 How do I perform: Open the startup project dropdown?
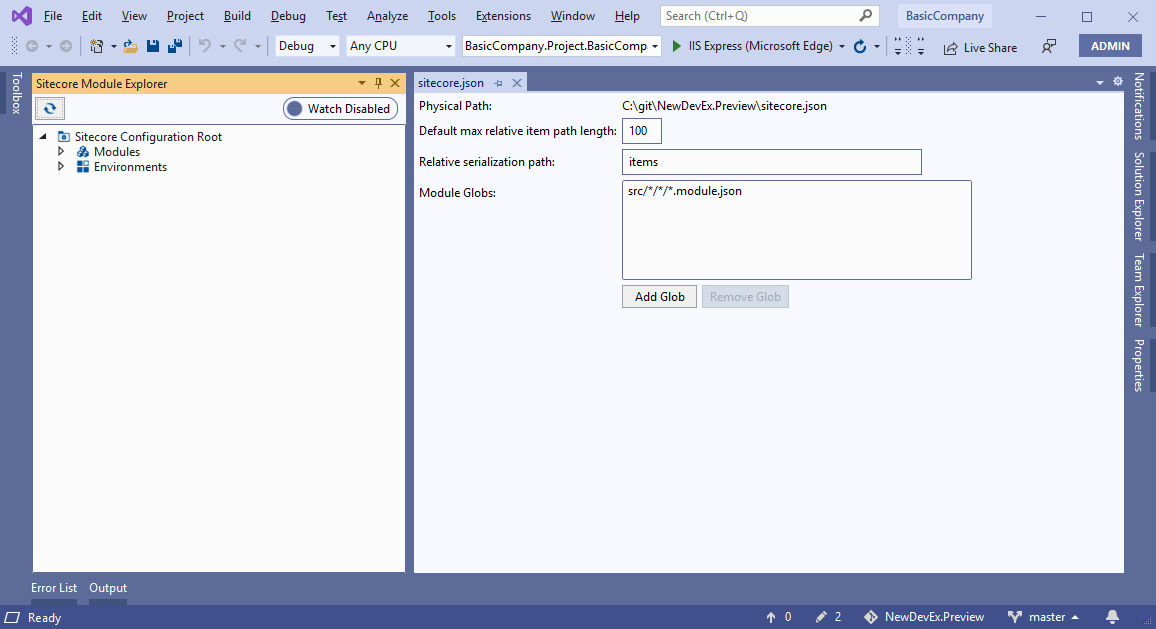click(561, 46)
